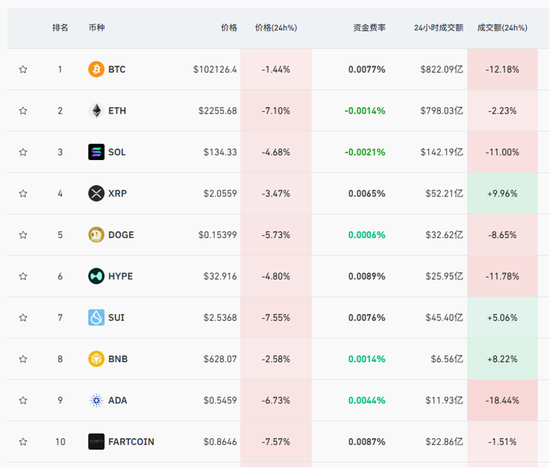550x468 pixels.
Task: Sort by the 资金费率 column header
Action: 369,28
